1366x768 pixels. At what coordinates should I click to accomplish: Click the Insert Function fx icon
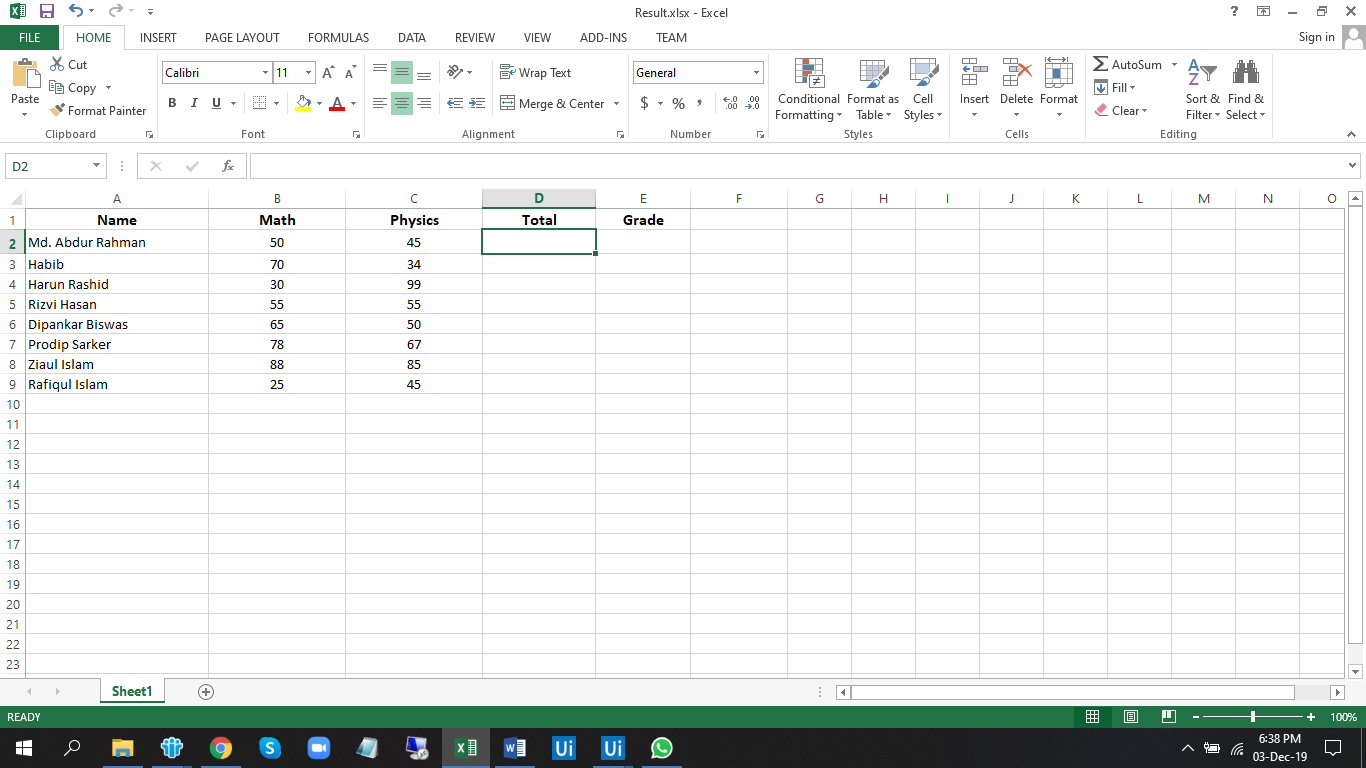pyautogui.click(x=228, y=166)
